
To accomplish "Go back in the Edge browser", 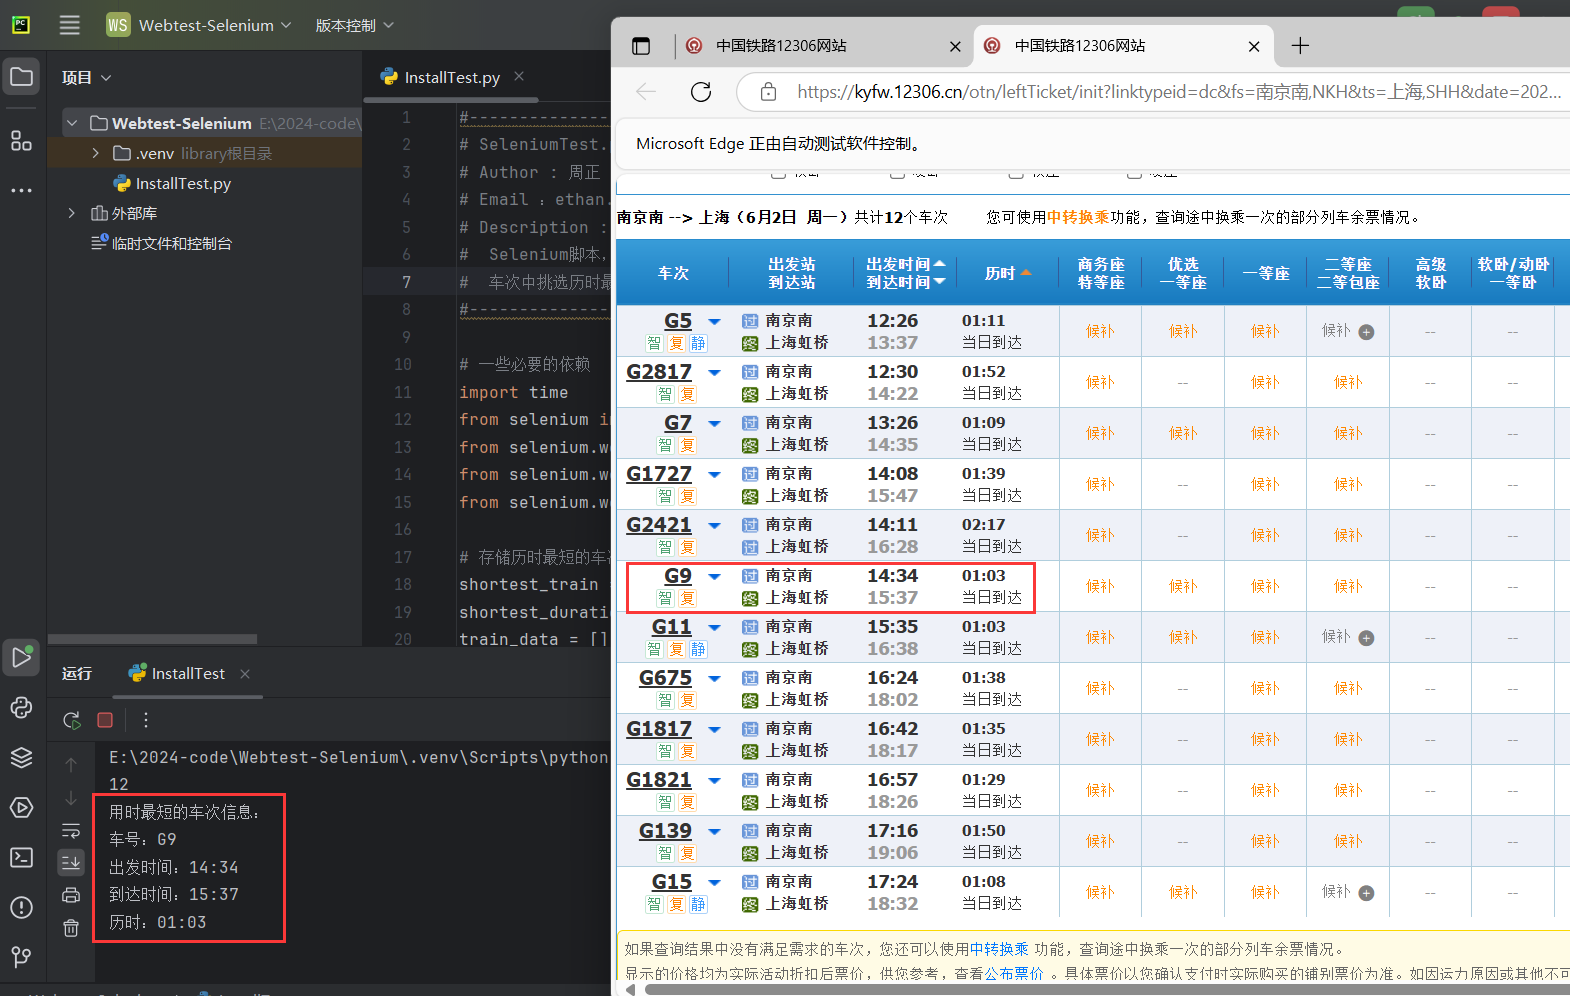I will (646, 92).
